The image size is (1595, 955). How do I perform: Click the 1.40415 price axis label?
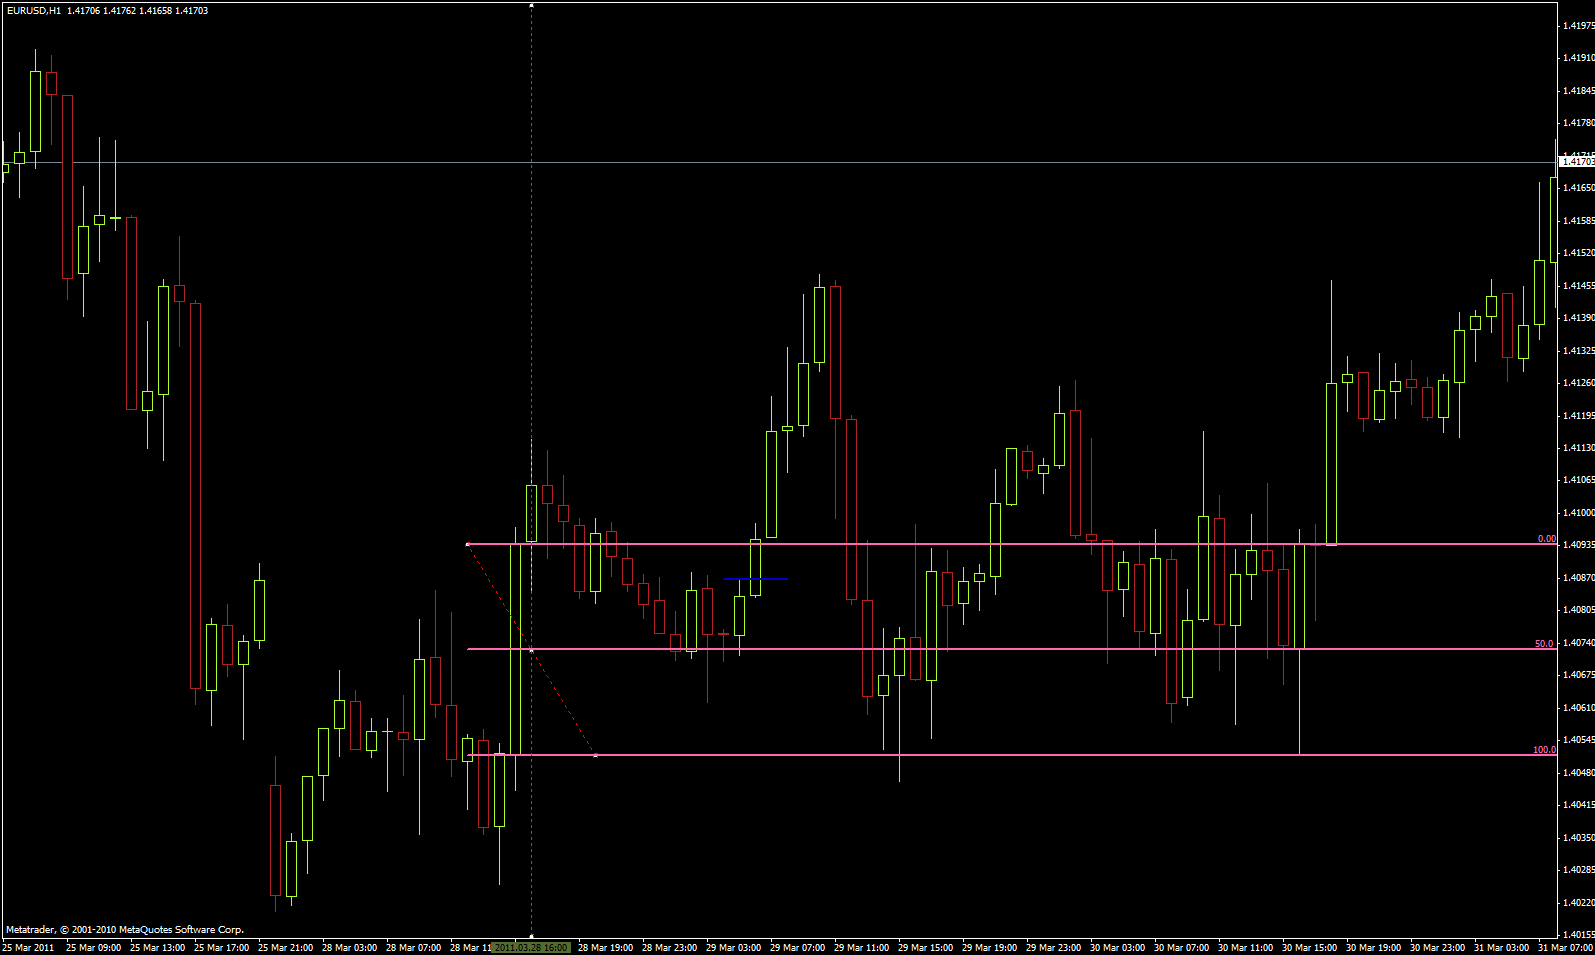[1578, 805]
